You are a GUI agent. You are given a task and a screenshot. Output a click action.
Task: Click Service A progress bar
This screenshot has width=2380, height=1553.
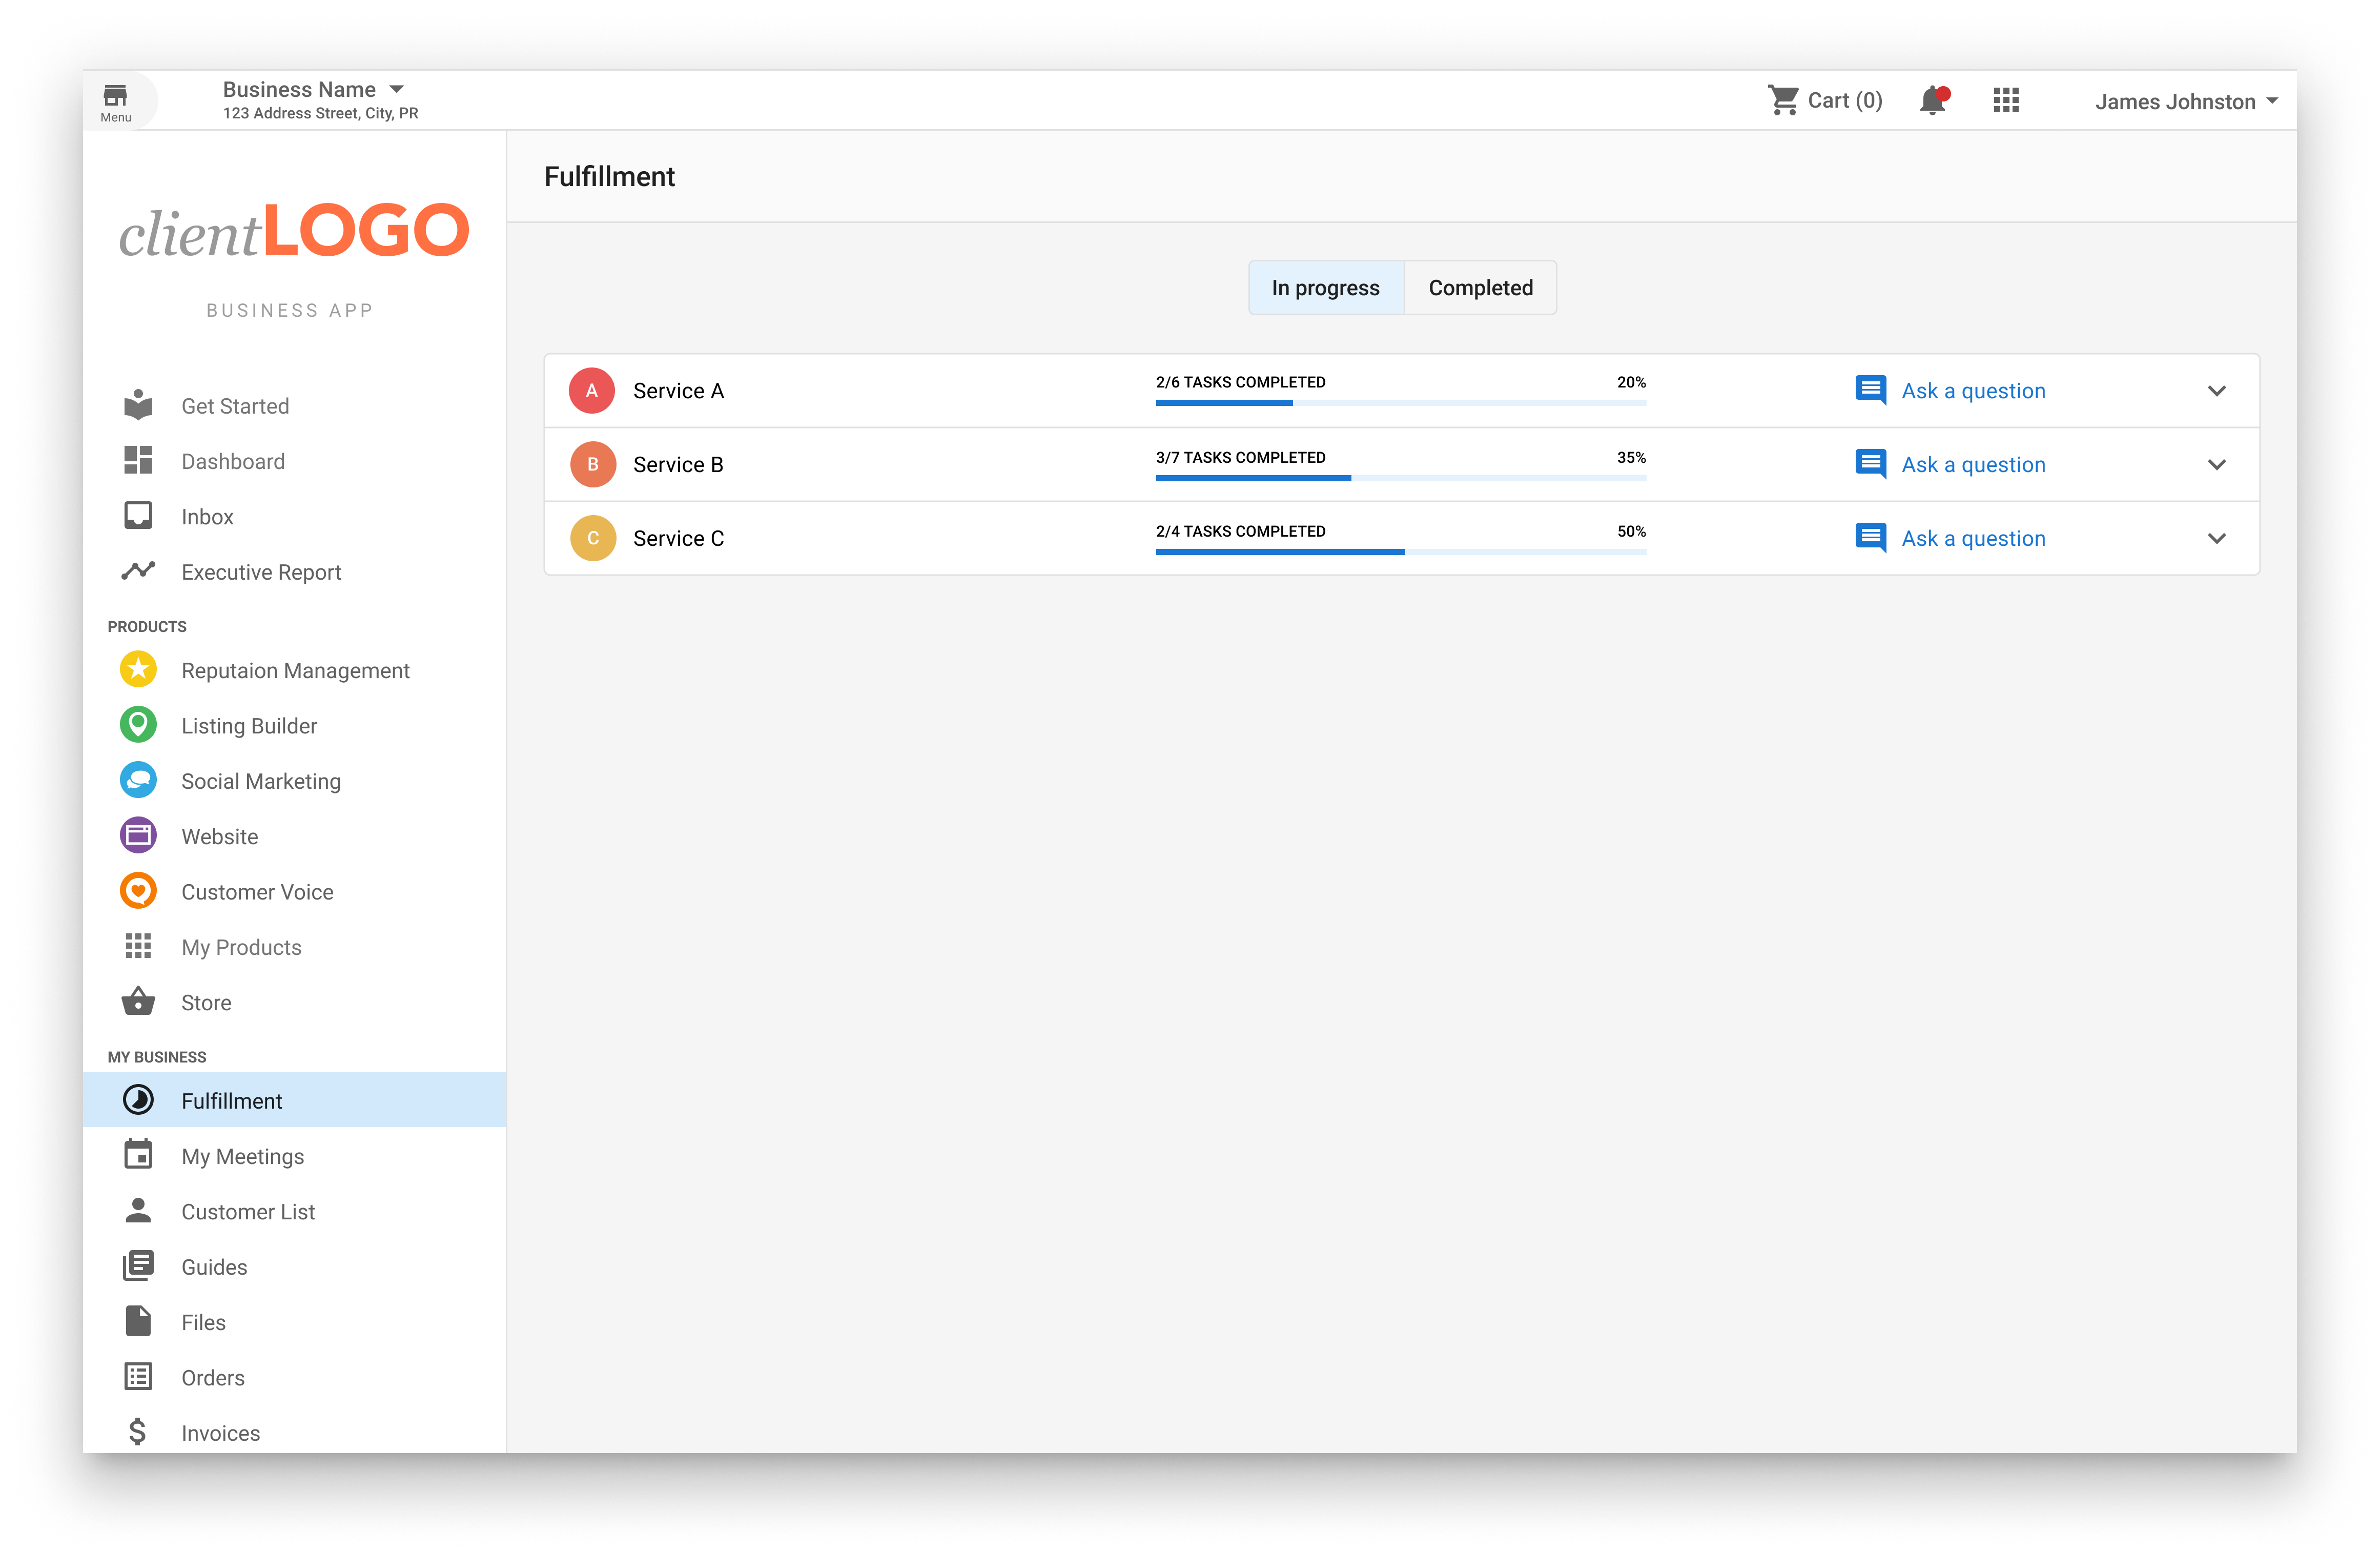click(x=1401, y=403)
